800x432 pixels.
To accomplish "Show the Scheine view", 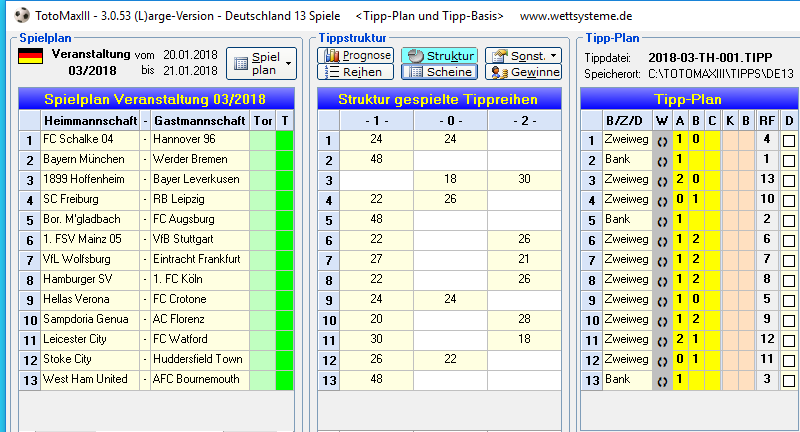I will (x=439, y=72).
